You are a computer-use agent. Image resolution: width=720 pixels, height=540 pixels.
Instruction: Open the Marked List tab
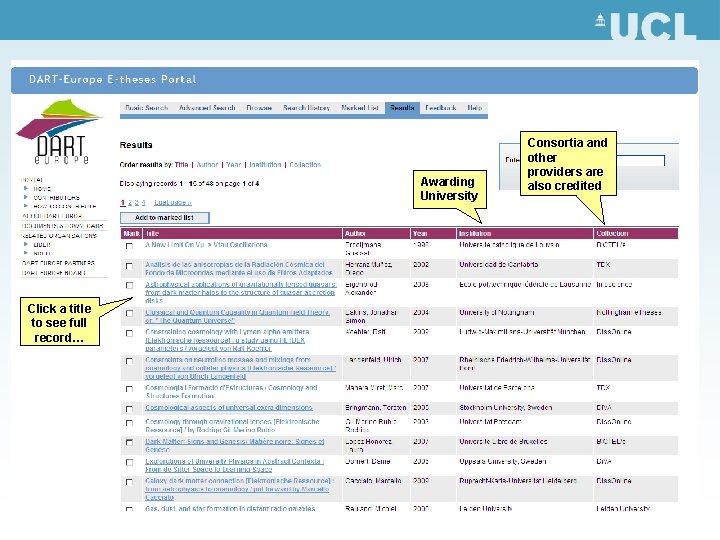[360, 108]
